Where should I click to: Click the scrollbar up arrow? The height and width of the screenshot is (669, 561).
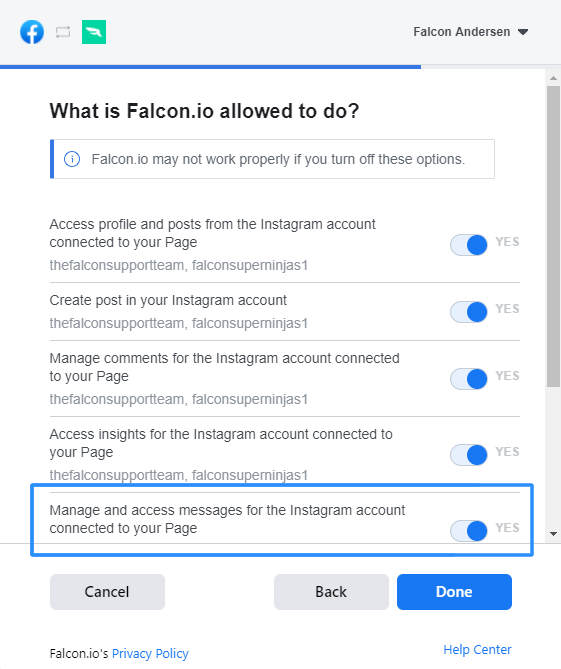point(553,78)
